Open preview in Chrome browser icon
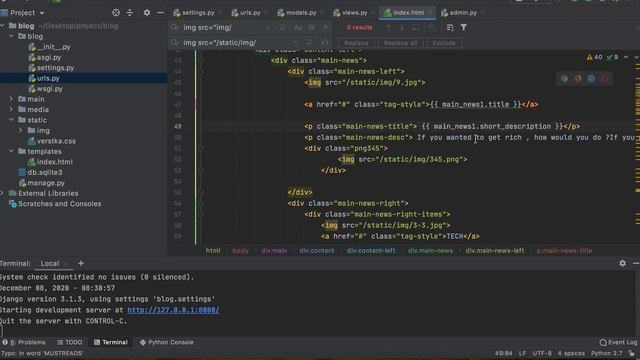This screenshot has width=640, height=360. pyautogui.click(x=564, y=78)
